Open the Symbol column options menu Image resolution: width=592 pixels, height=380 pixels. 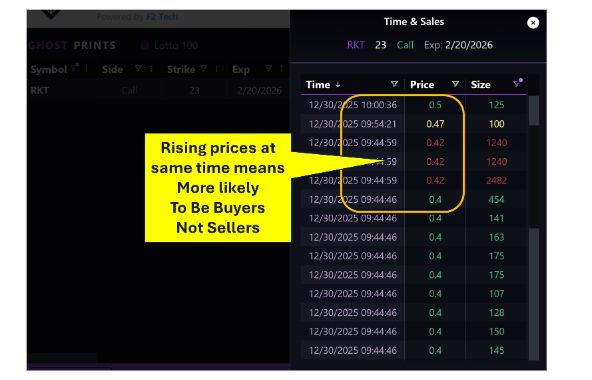click(86, 68)
